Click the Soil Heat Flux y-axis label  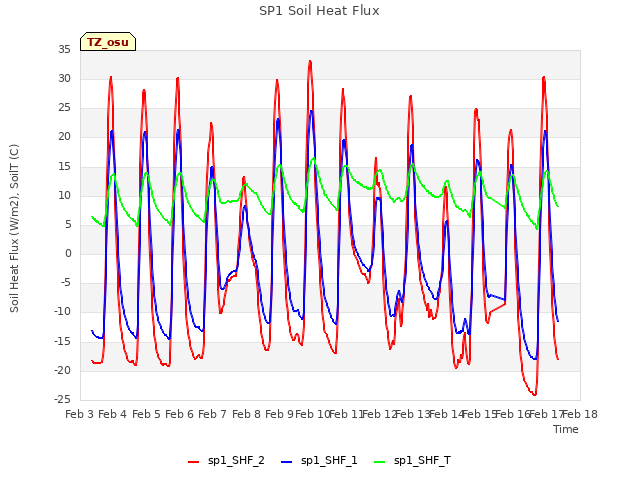coord(14,228)
